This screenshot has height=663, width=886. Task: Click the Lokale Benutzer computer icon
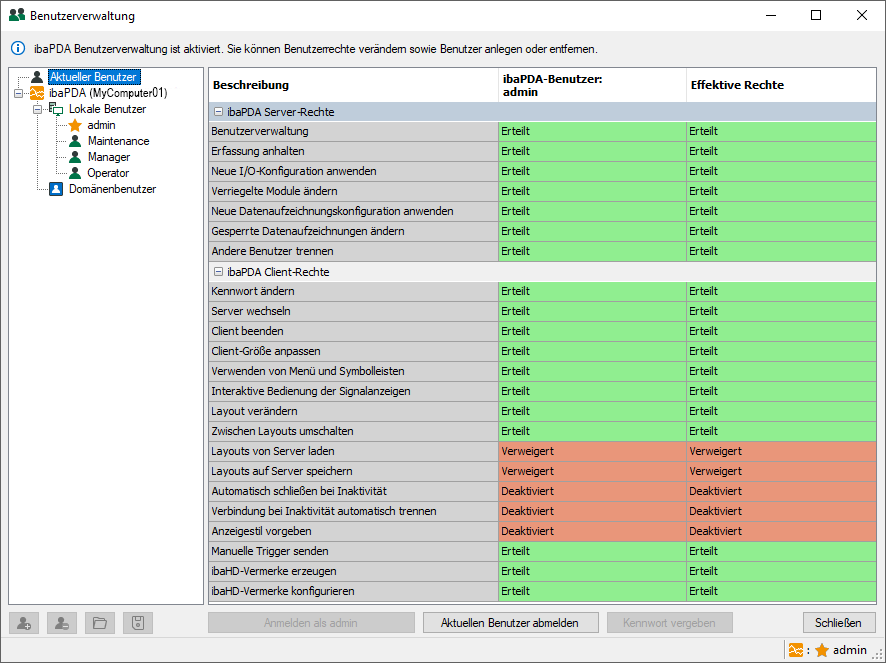coord(56,109)
